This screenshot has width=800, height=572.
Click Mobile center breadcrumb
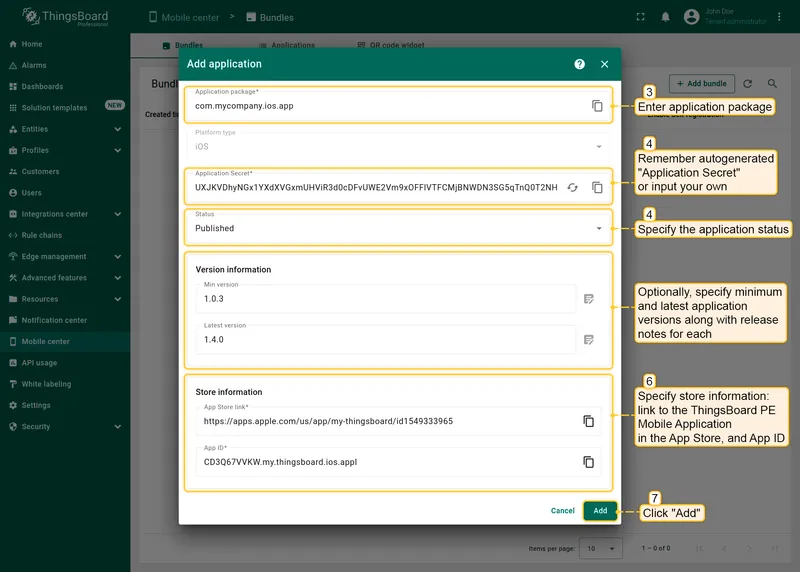184,17
